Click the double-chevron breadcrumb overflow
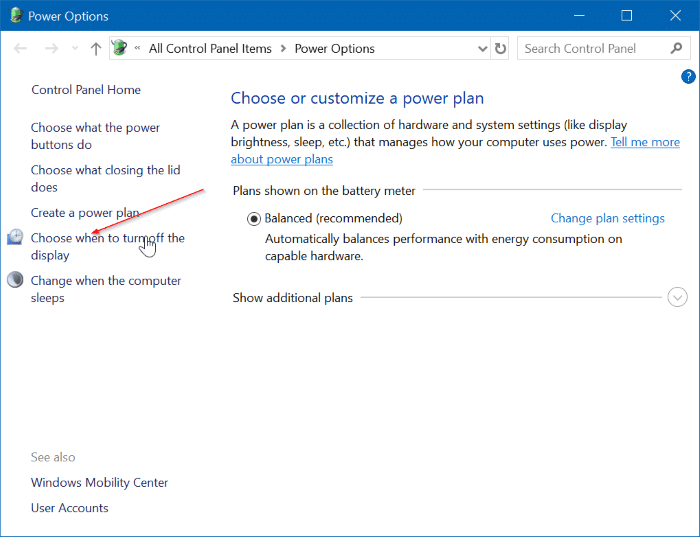The image size is (700, 537). [x=138, y=48]
